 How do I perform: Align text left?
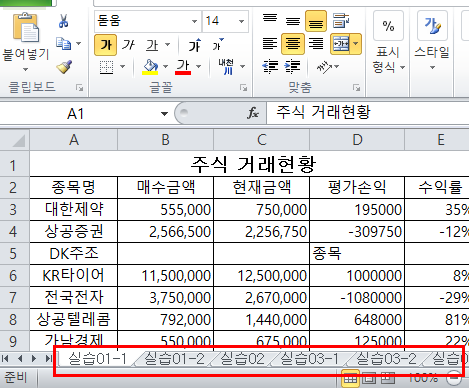(270, 43)
